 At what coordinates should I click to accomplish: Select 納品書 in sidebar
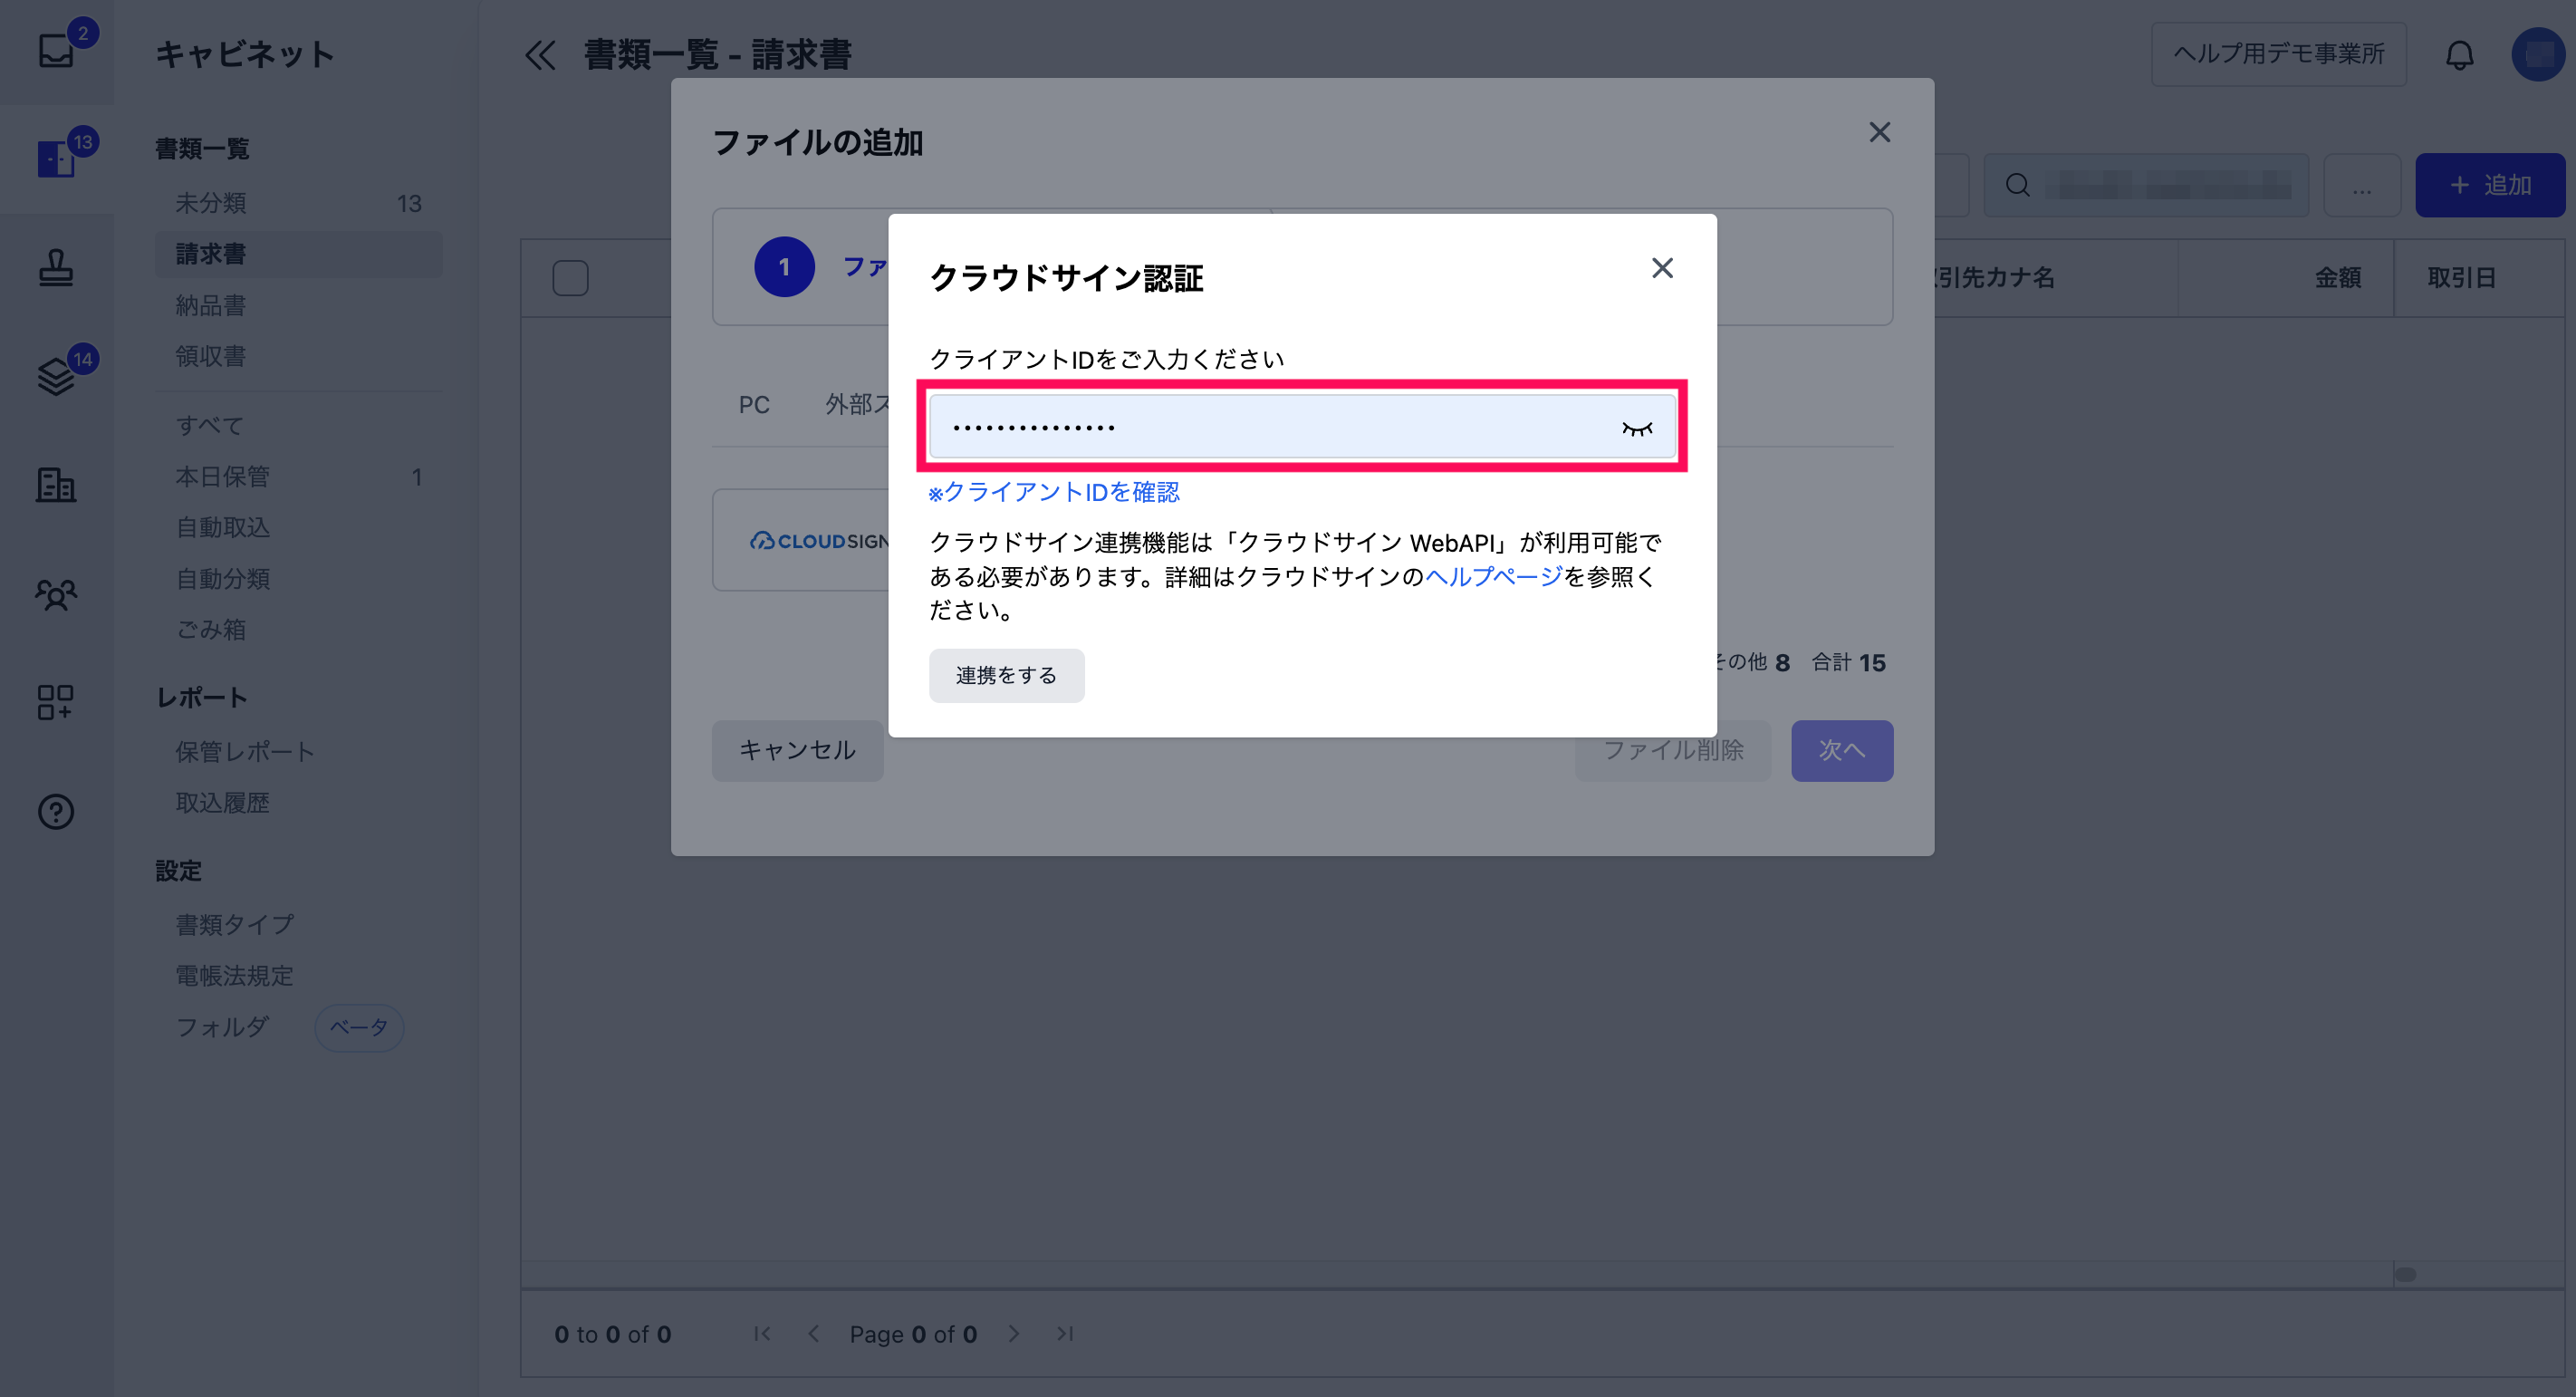click(298, 305)
